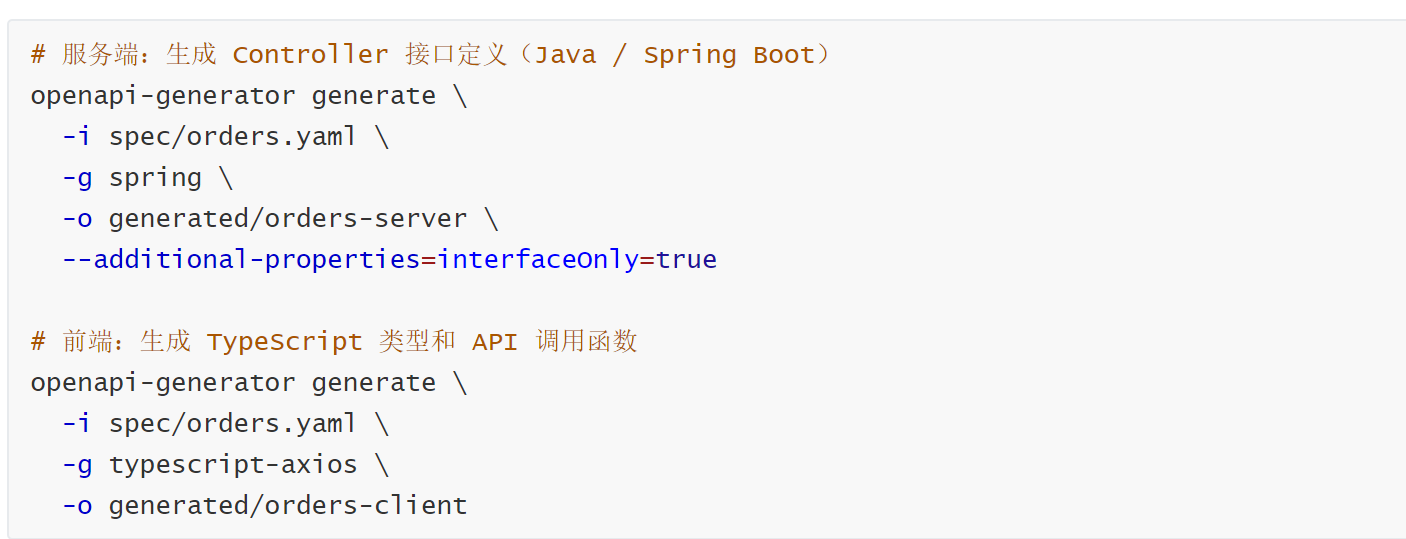Click the second spec/orders.yaml path

tap(233, 424)
